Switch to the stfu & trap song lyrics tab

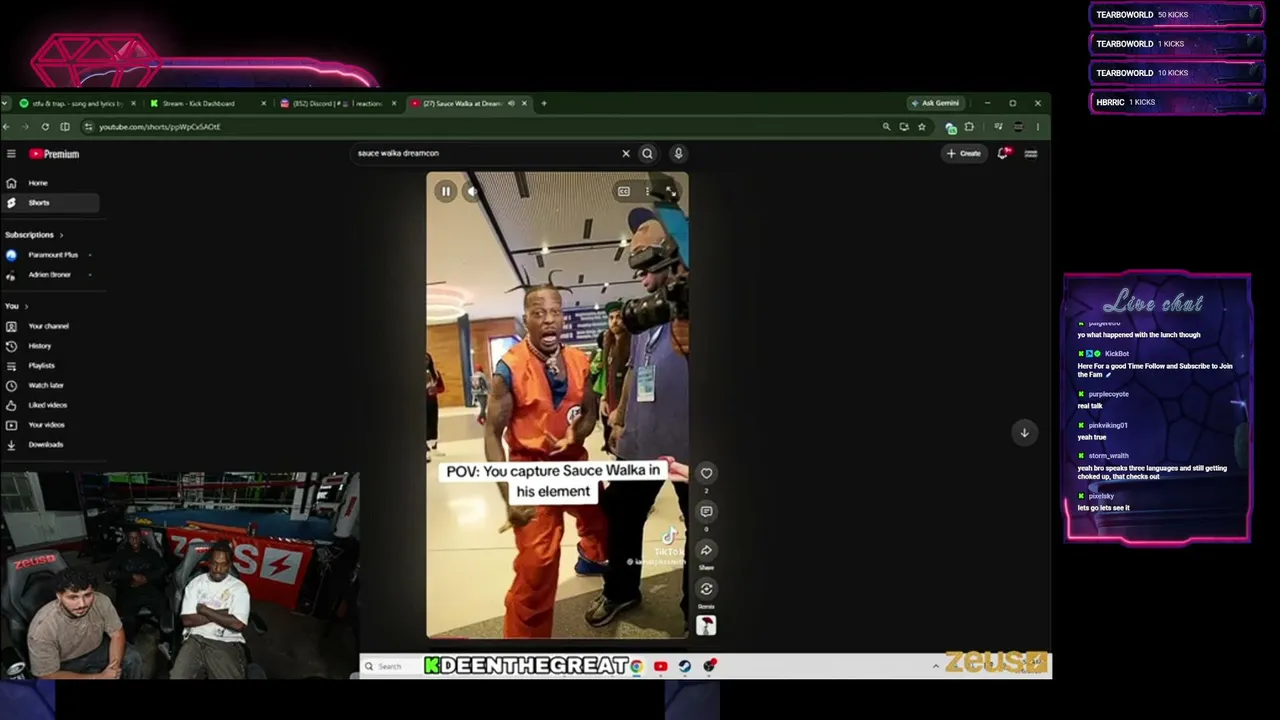(x=78, y=103)
